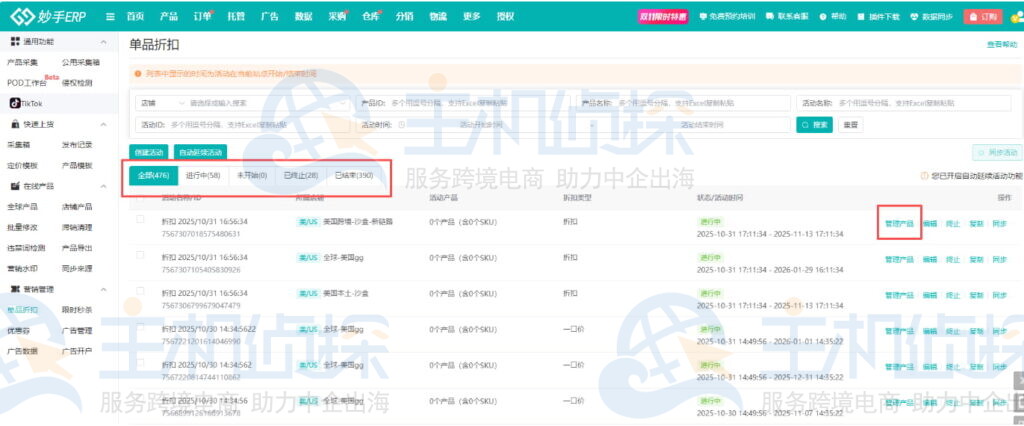The width and height of the screenshot is (1024, 426).
Task: Click 管理产品 for first discount row
Action: click(x=899, y=223)
